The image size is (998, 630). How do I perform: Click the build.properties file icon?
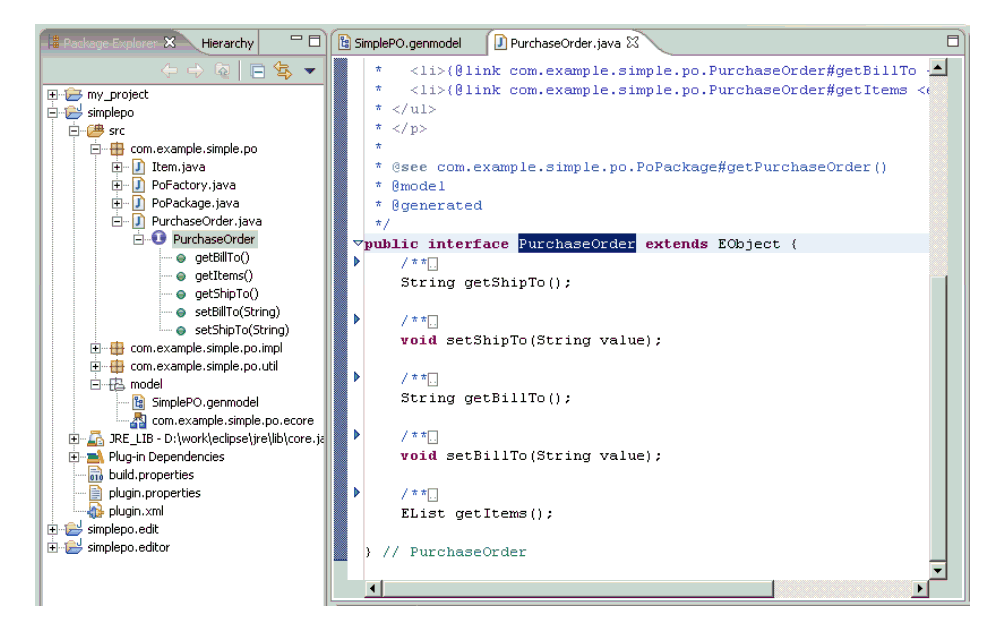[x=96, y=475]
